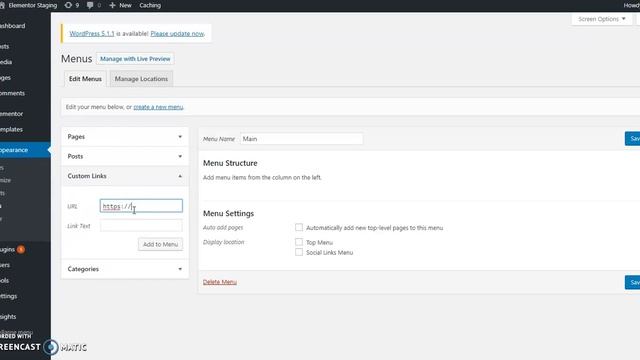Open the updates icon showing 9
Screen dimensions: 640x360
pos(72,5)
